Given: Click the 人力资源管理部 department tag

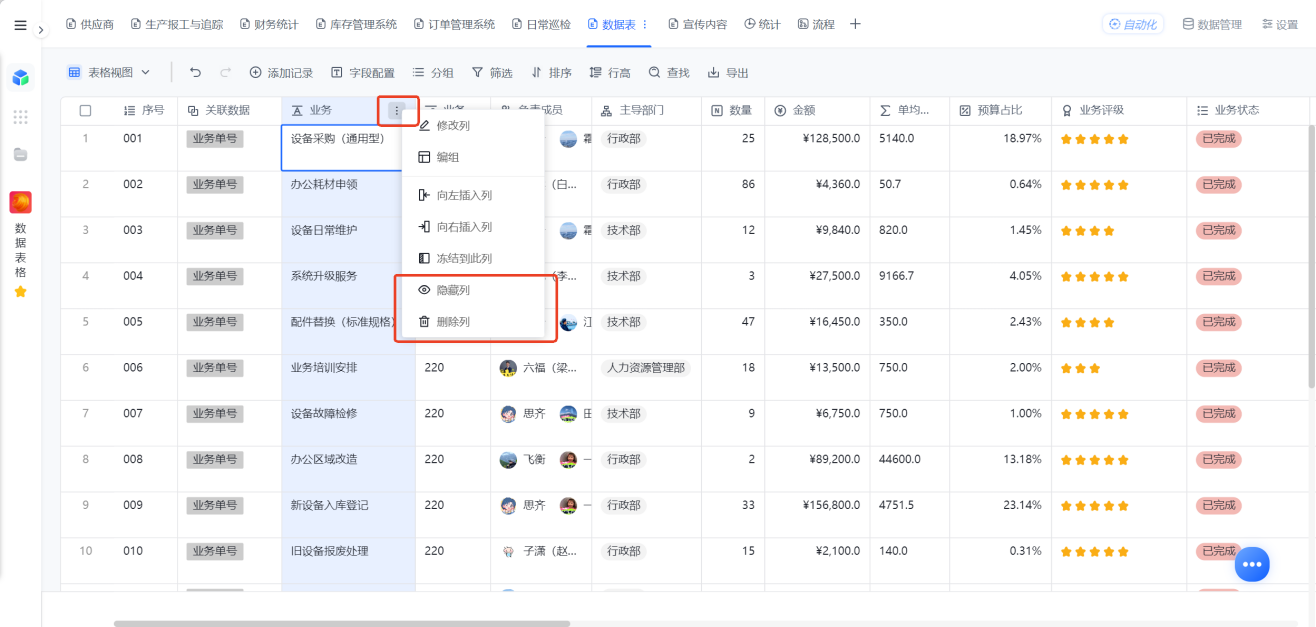Looking at the screenshot, I should tap(646, 368).
